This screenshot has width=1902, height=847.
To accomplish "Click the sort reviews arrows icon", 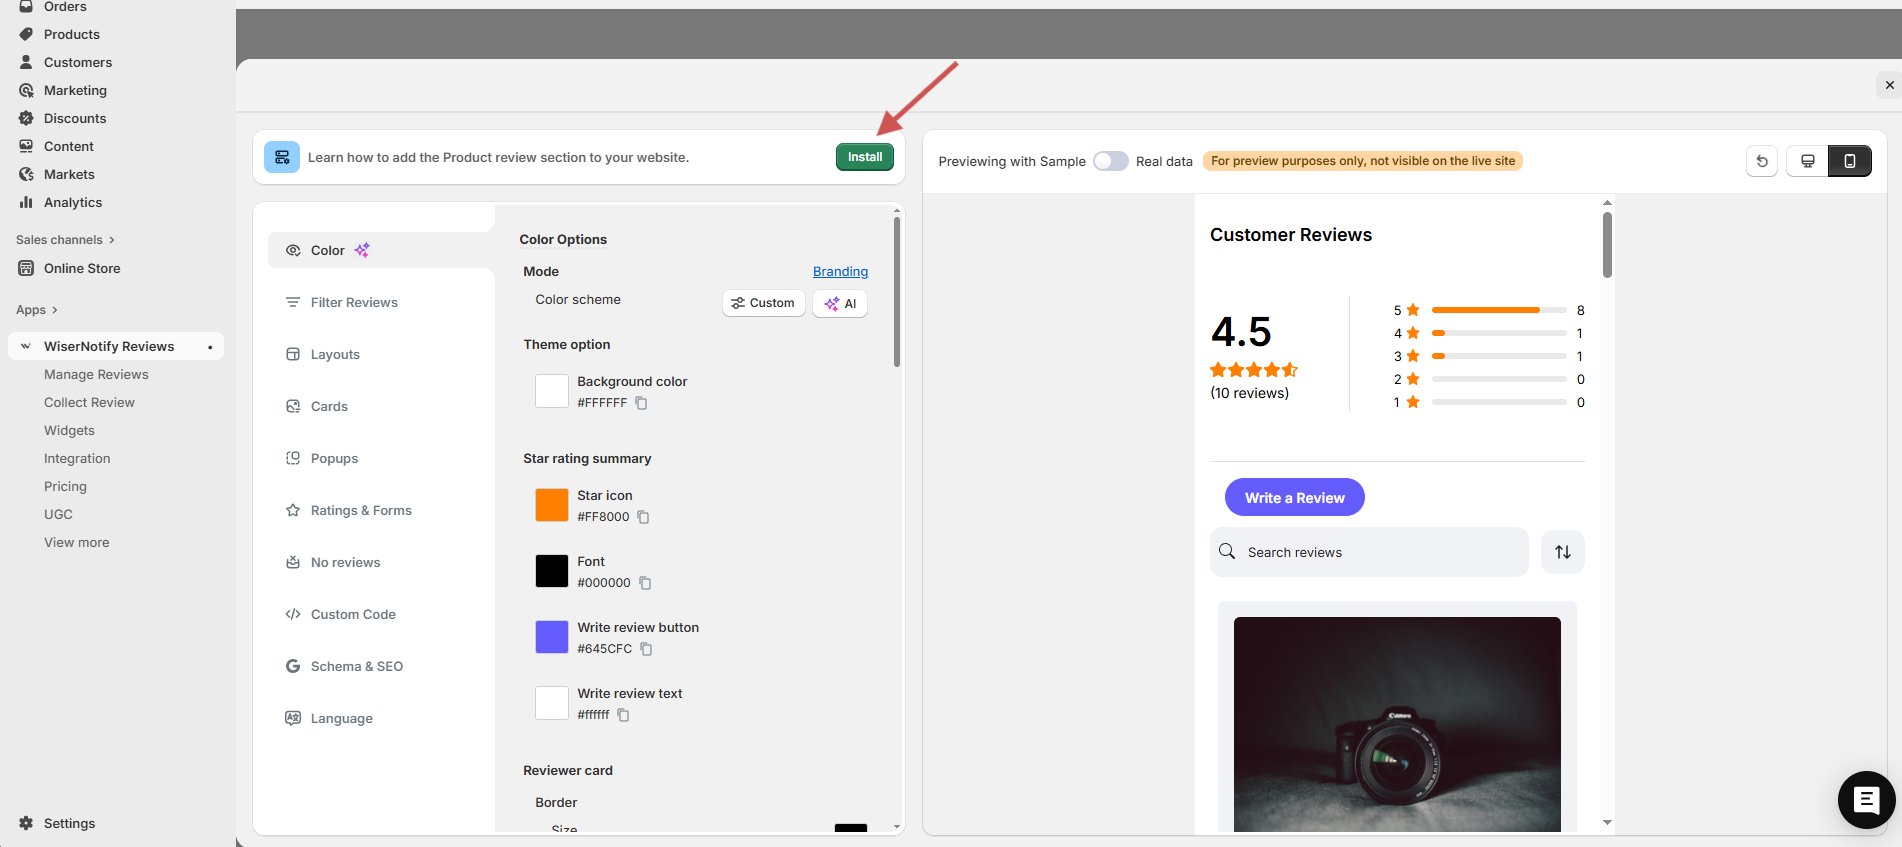I will click(1562, 552).
